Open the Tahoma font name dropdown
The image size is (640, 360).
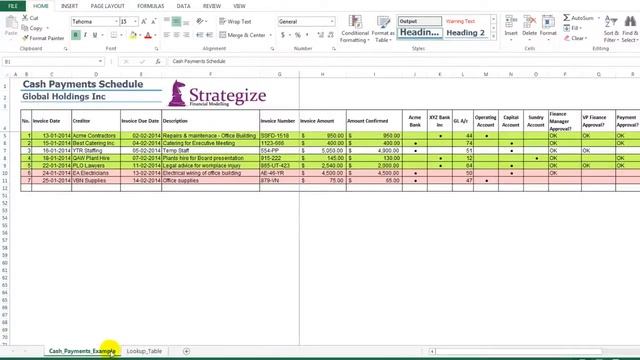[x=116, y=21]
